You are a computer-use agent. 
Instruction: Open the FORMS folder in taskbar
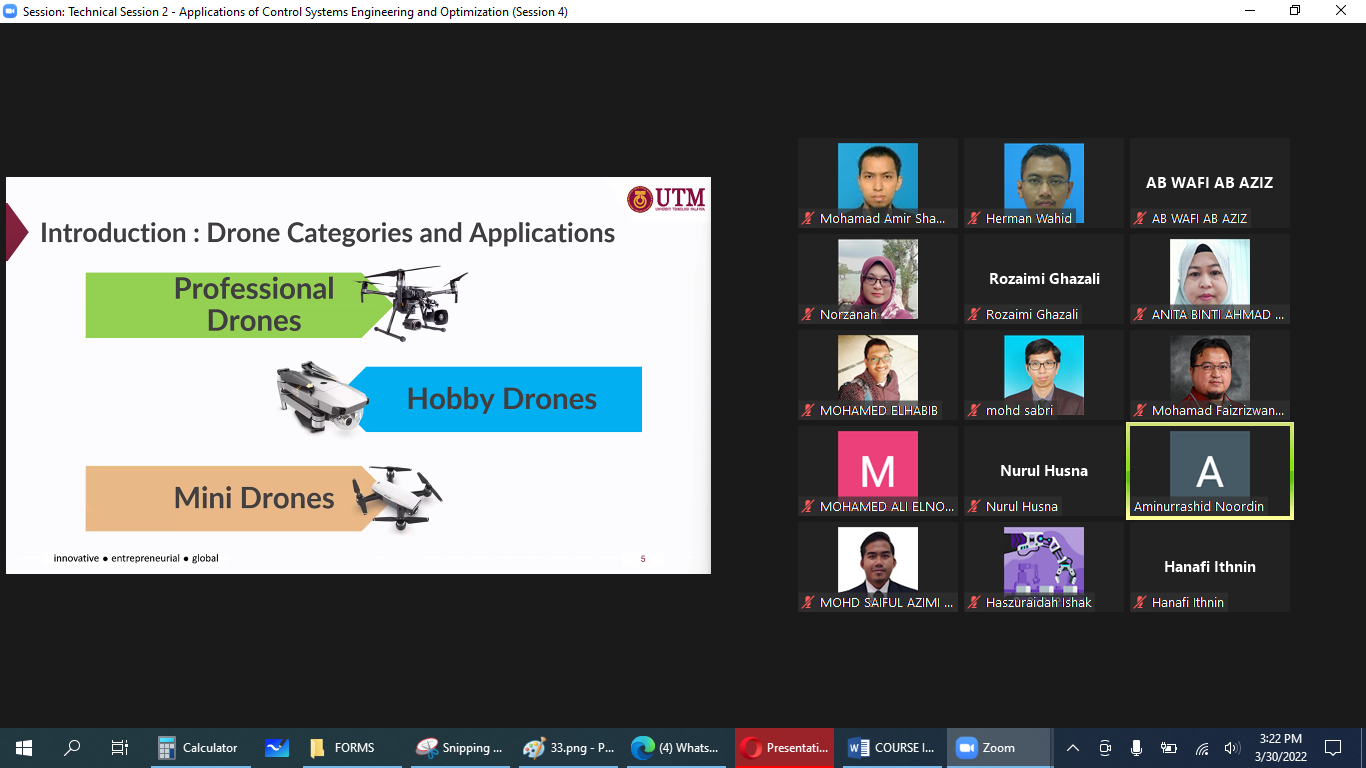point(343,747)
